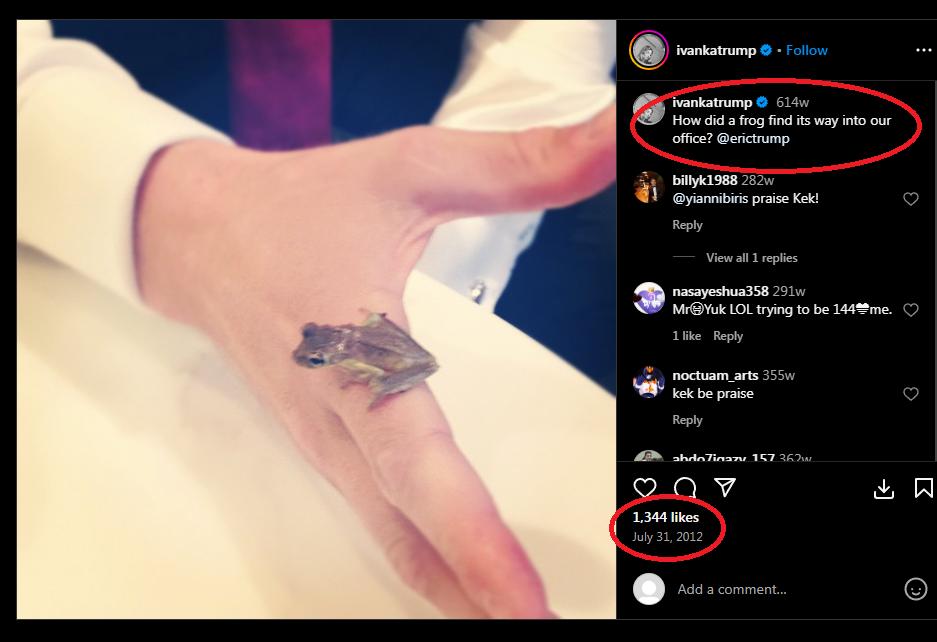
Task: Open the emoji picker smiley icon
Action: (x=915, y=589)
